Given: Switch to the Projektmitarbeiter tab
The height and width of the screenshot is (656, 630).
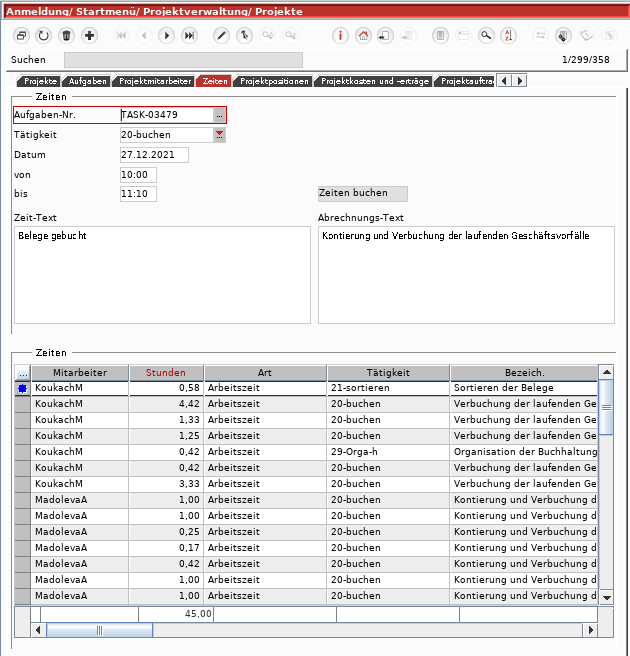Looking at the screenshot, I should pos(153,81).
